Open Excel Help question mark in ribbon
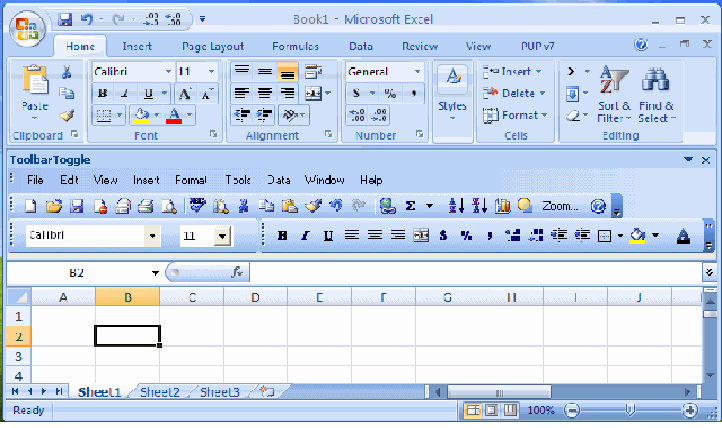Viewport: 722px width, 428px height. tap(640, 45)
